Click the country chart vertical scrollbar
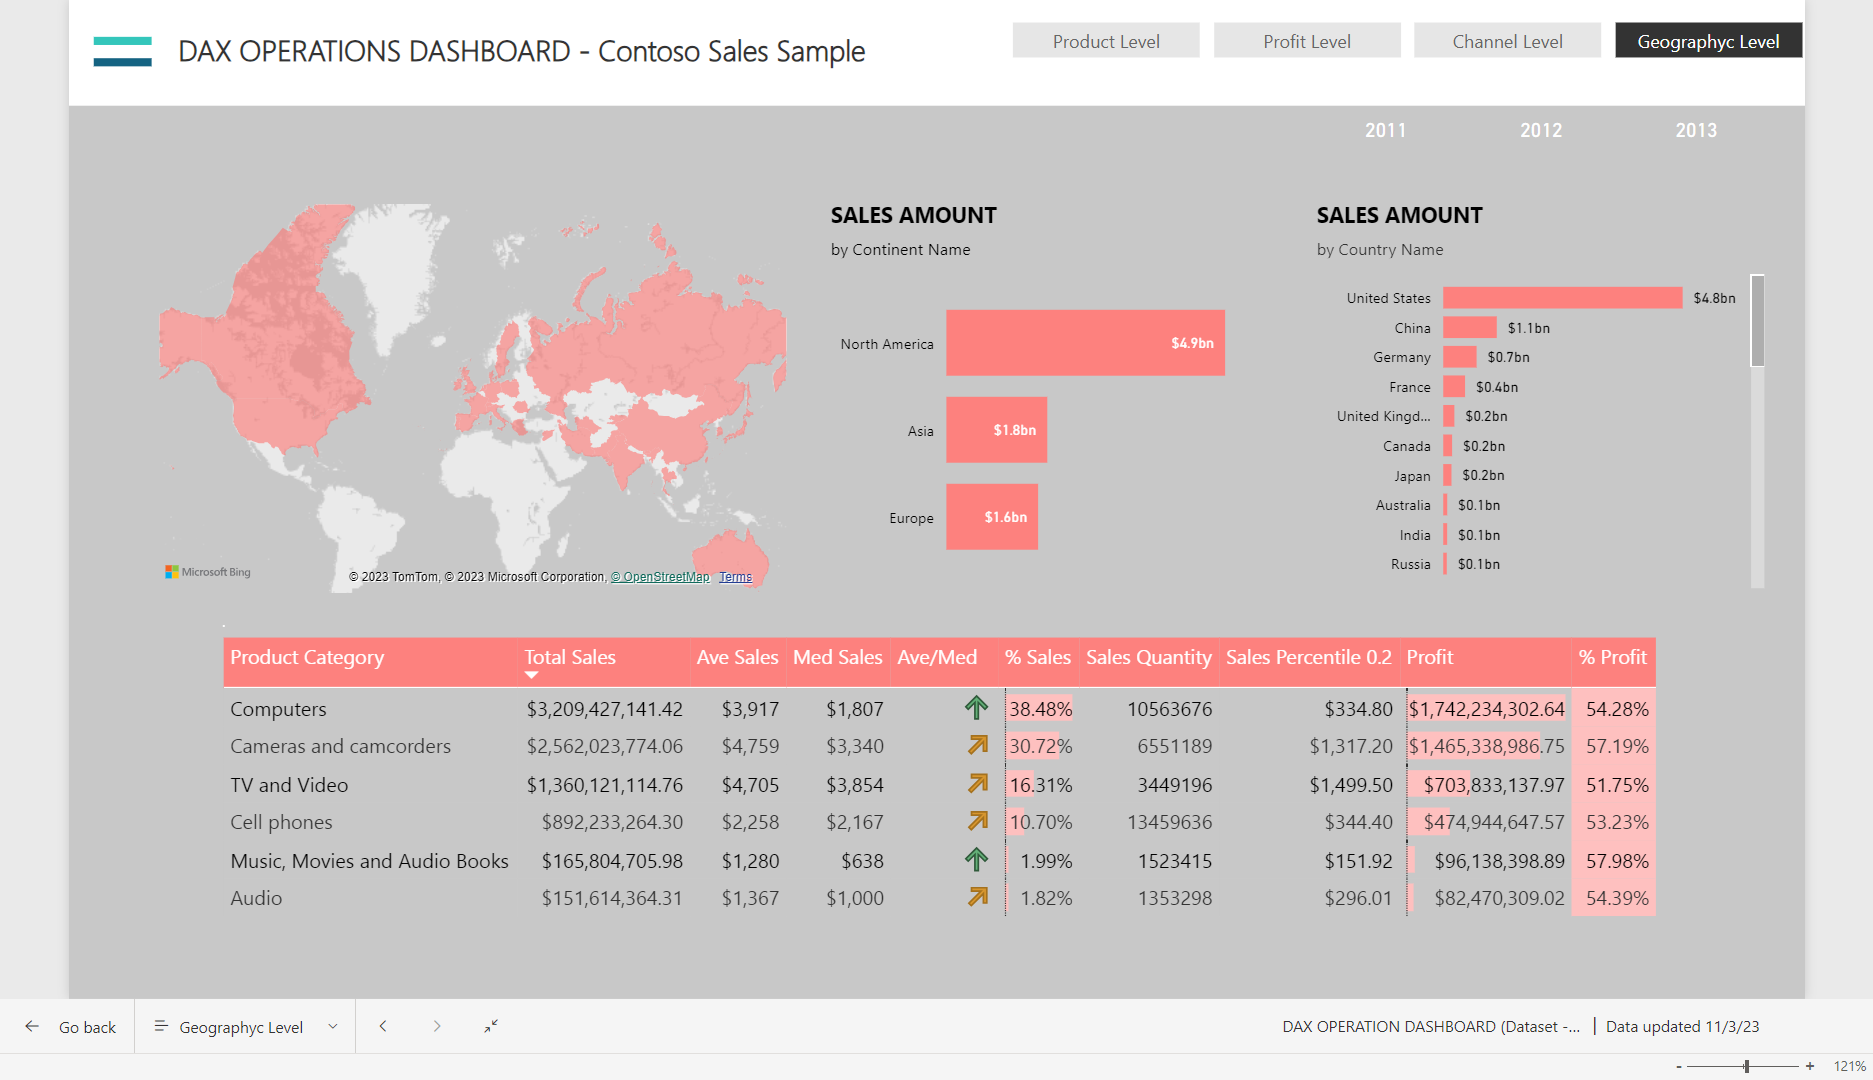1873x1080 pixels. coord(1757,321)
